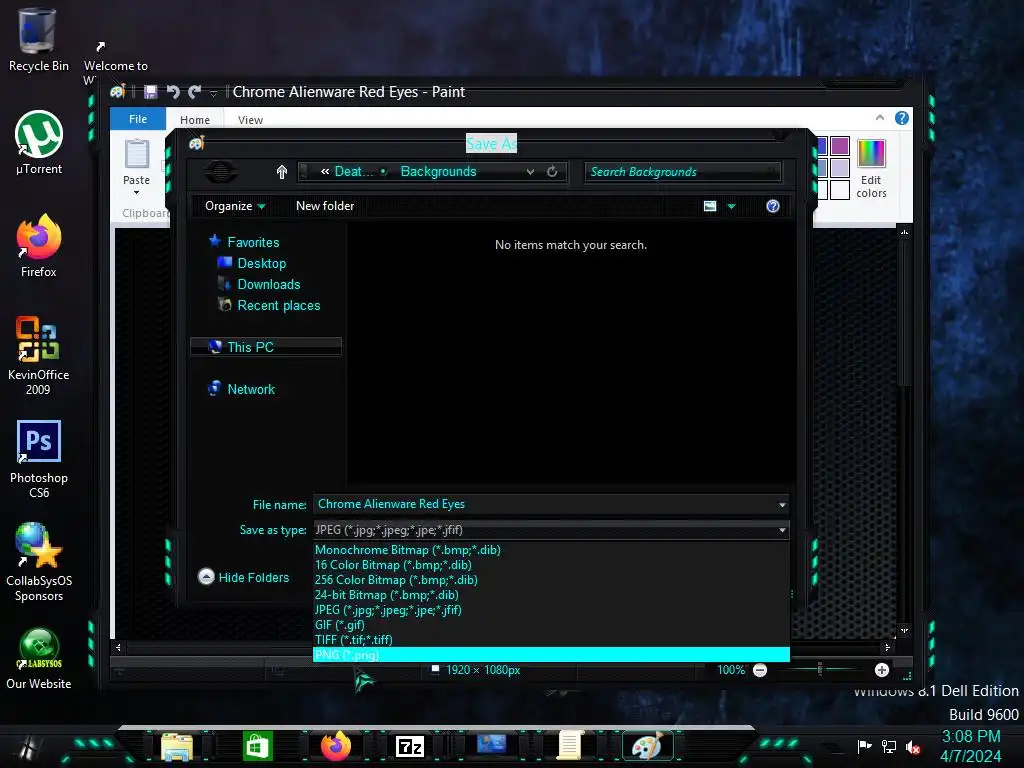Open the Our Website desktop shortcut
Image resolution: width=1024 pixels, height=768 pixels.
pyautogui.click(x=39, y=658)
